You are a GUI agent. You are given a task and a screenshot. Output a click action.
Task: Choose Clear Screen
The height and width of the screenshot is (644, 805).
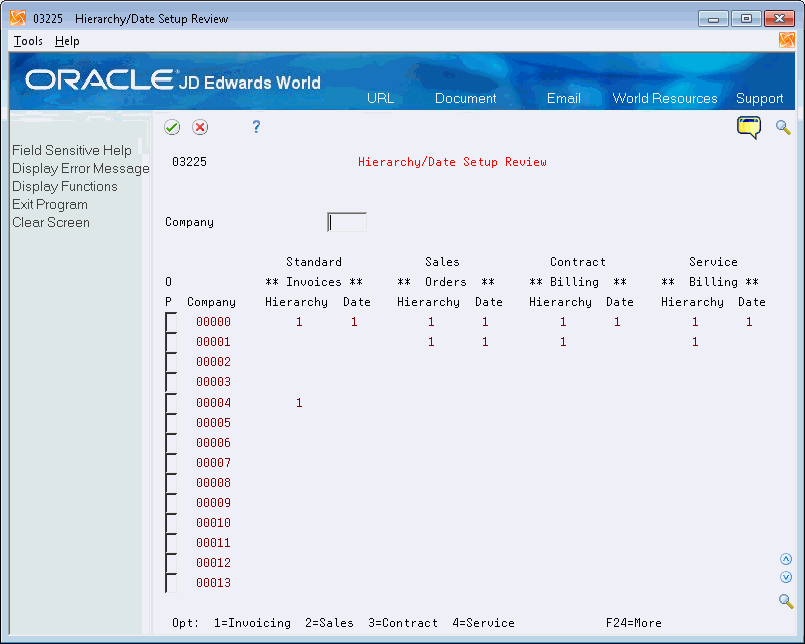click(x=51, y=222)
